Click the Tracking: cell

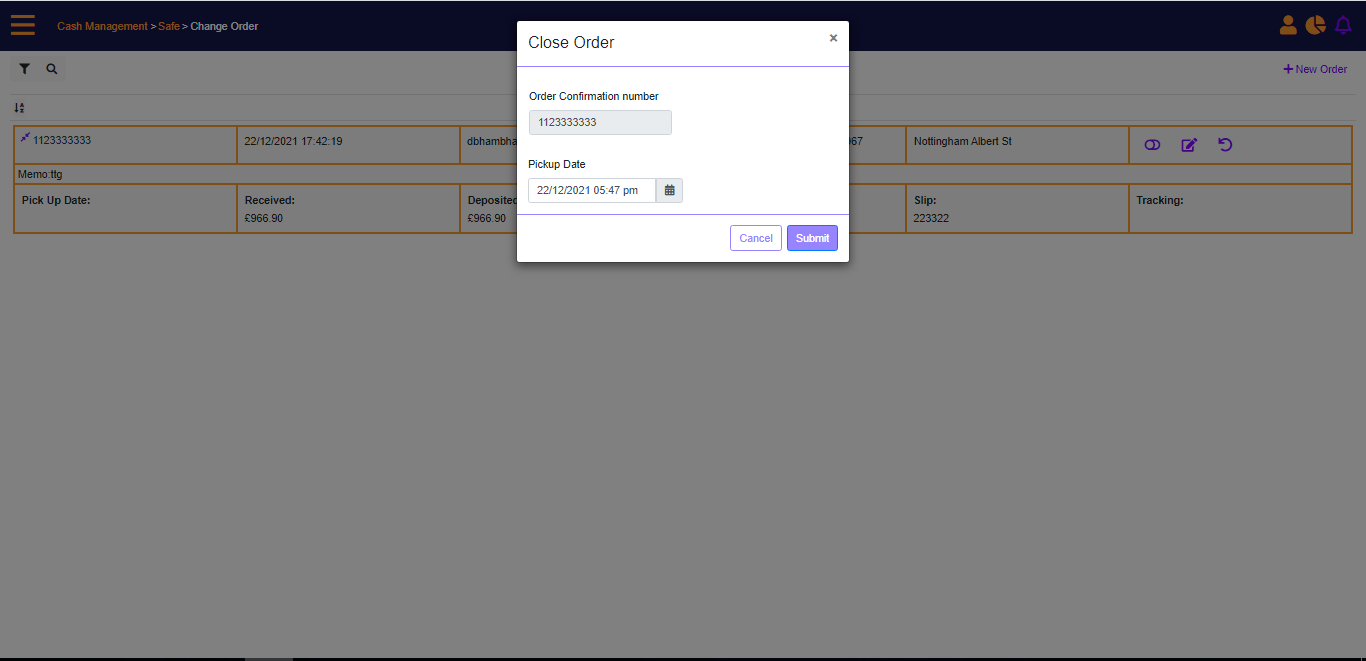pos(1240,208)
